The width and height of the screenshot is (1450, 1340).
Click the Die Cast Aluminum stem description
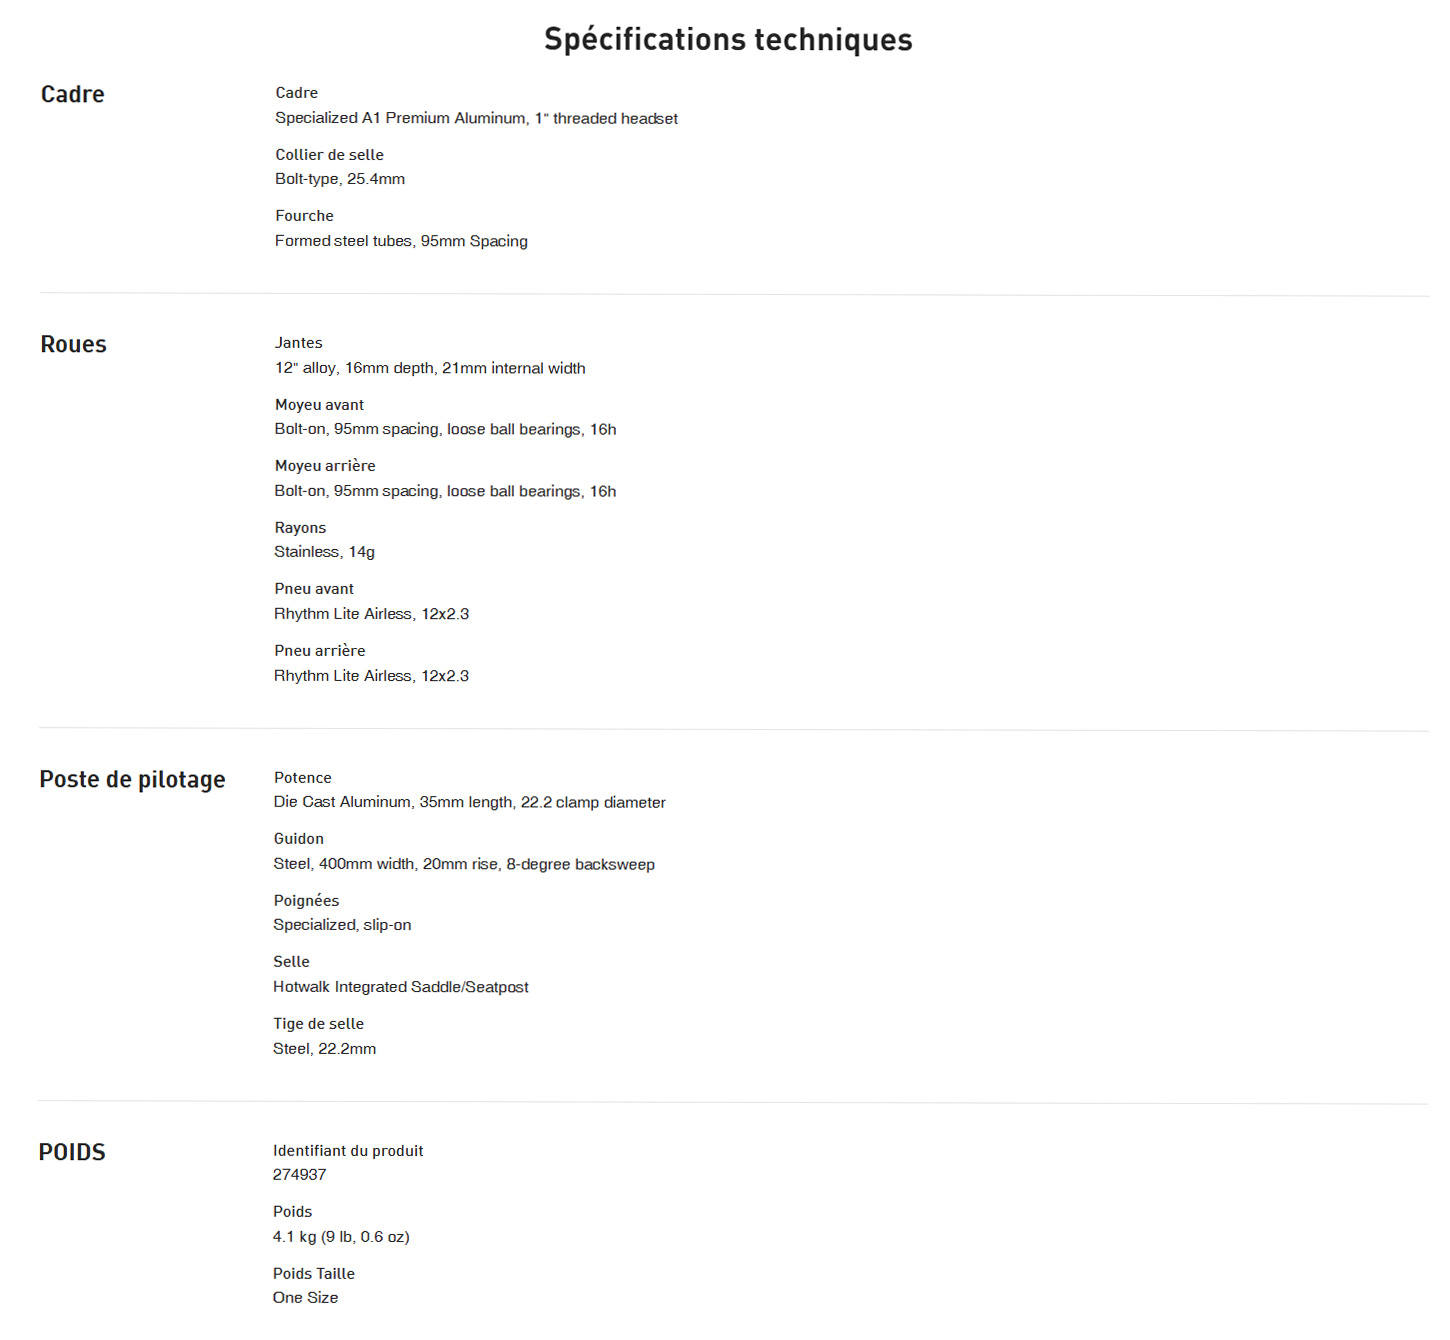(469, 802)
